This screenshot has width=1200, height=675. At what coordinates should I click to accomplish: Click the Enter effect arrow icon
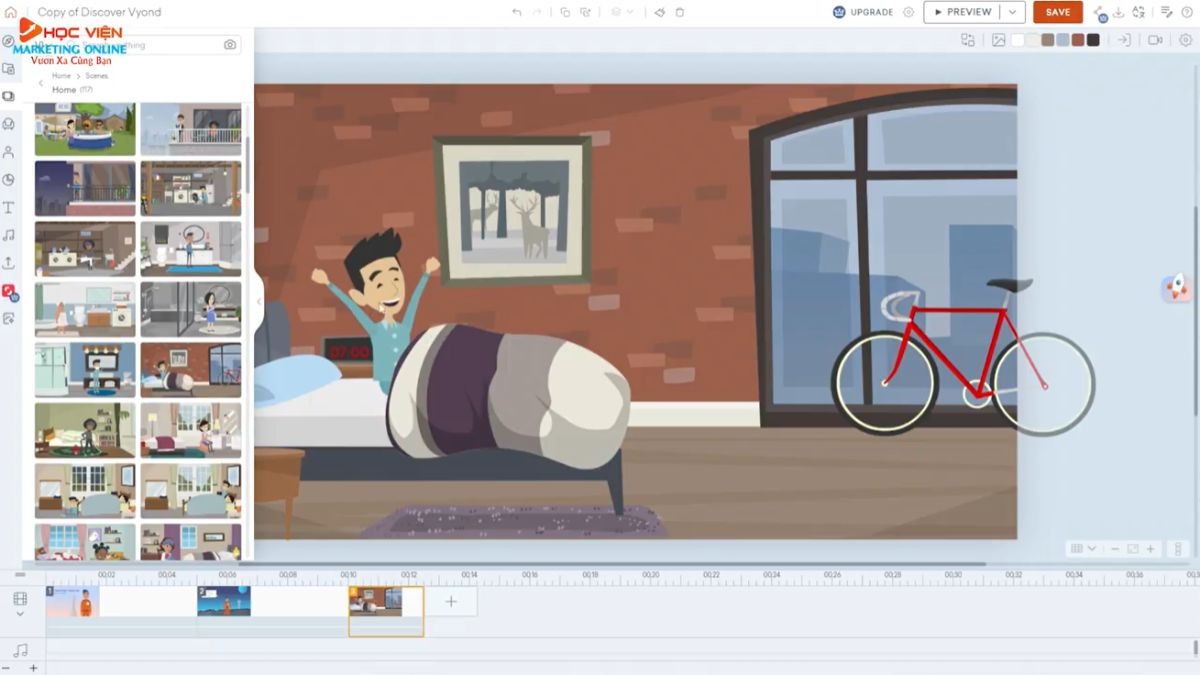(x=1124, y=40)
